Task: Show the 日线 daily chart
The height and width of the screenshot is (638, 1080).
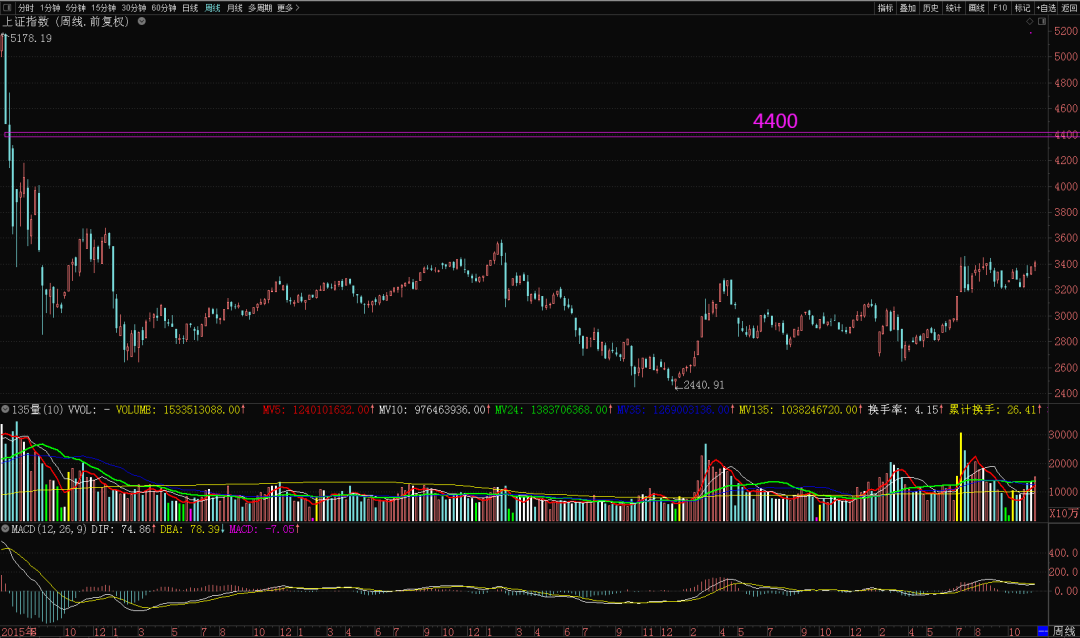Action: 190,8
